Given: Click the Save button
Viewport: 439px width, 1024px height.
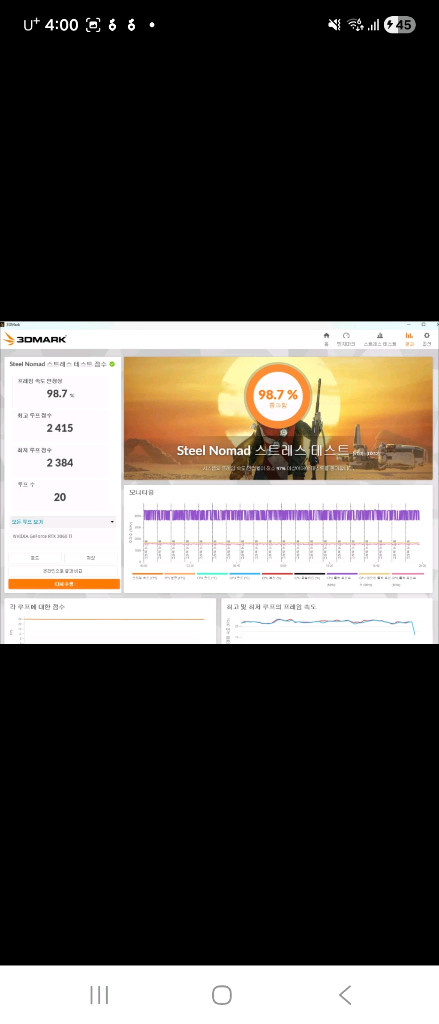Looking at the screenshot, I should pyautogui.click(x=91, y=558).
